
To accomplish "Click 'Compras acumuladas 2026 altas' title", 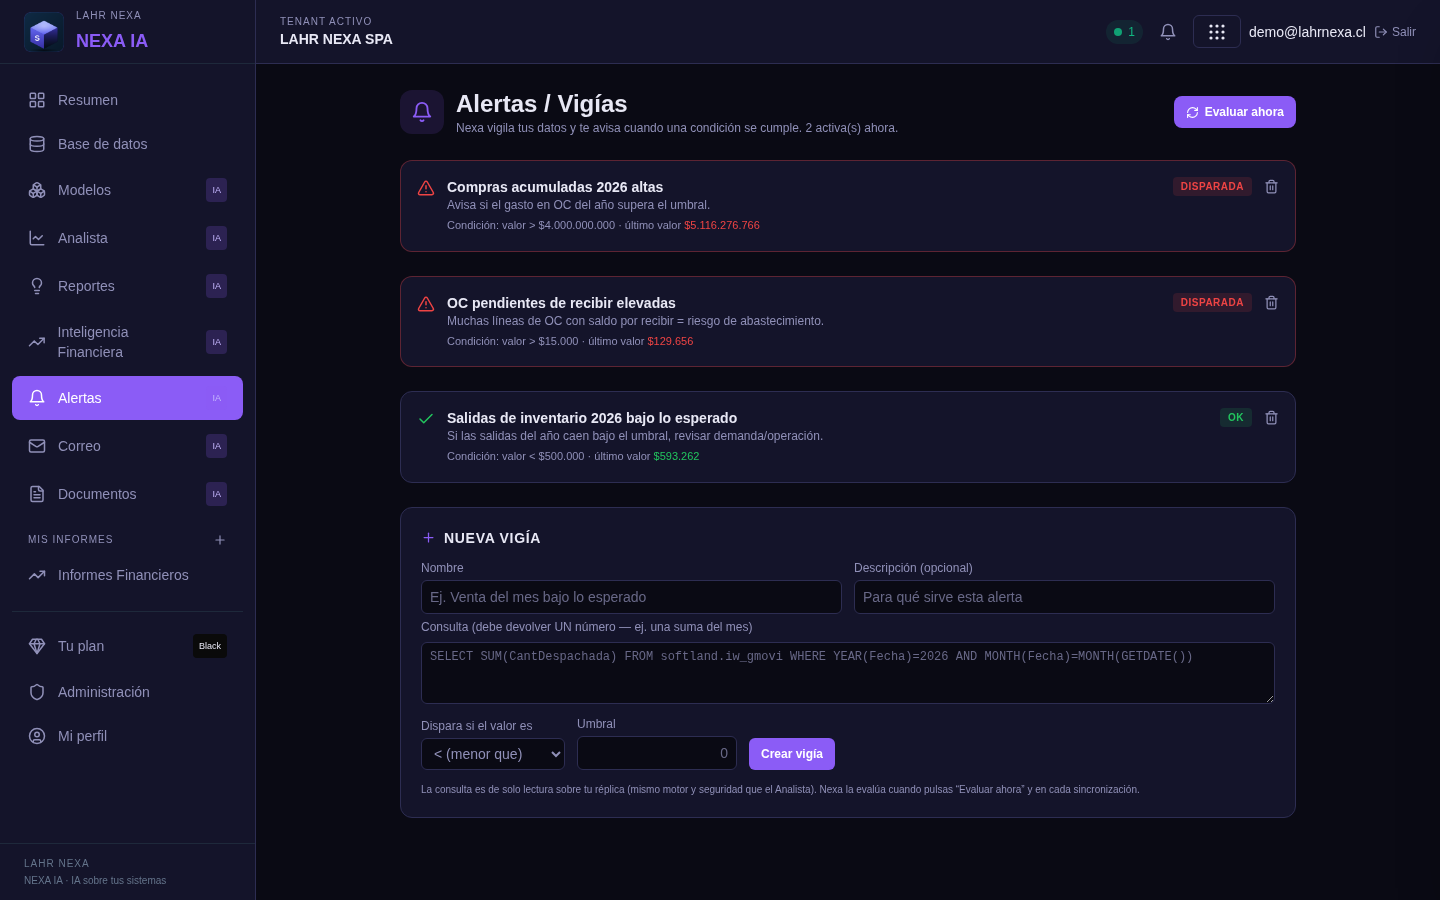I will (555, 187).
